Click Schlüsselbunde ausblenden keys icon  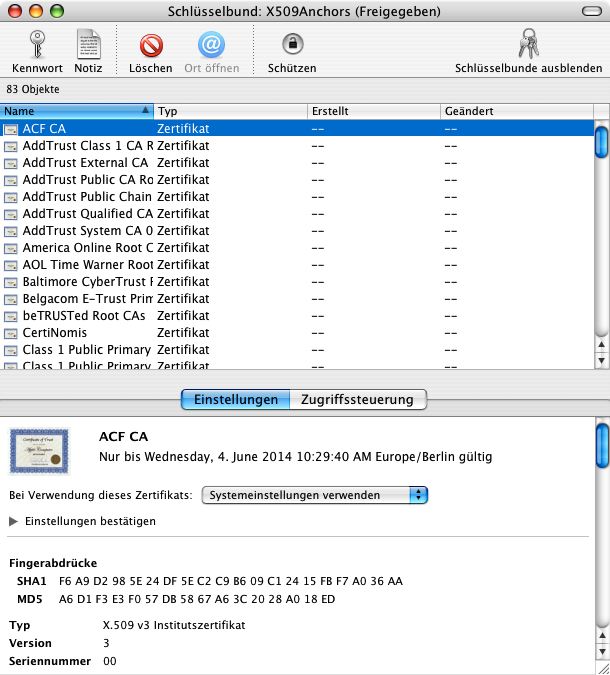(528, 44)
